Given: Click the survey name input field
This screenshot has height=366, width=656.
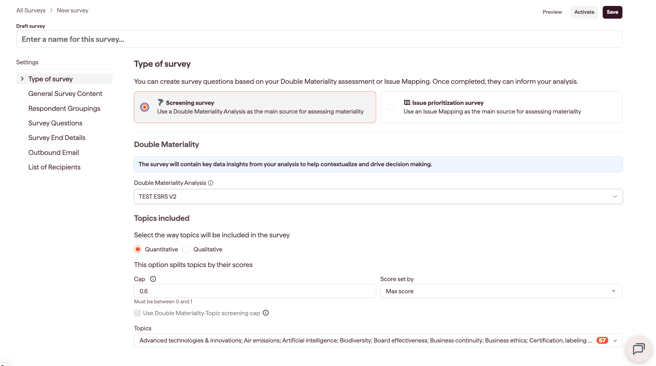Looking at the screenshot, I should click(x=319, y=39).
